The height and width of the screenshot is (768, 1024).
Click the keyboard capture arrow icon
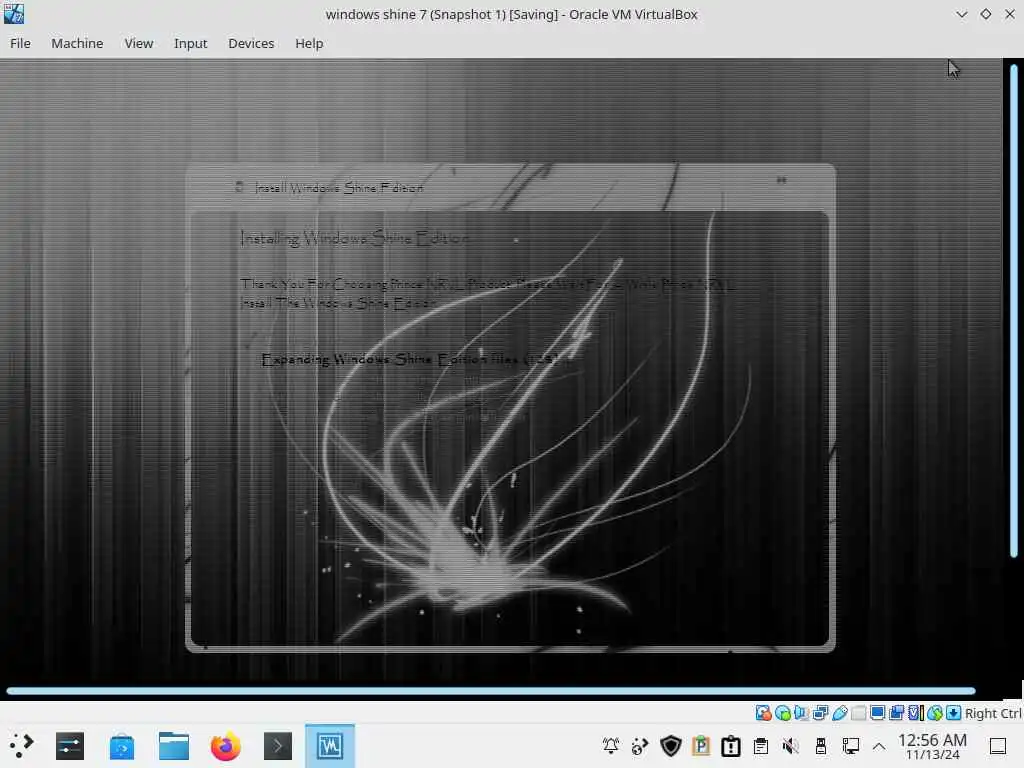coord(953,713)
